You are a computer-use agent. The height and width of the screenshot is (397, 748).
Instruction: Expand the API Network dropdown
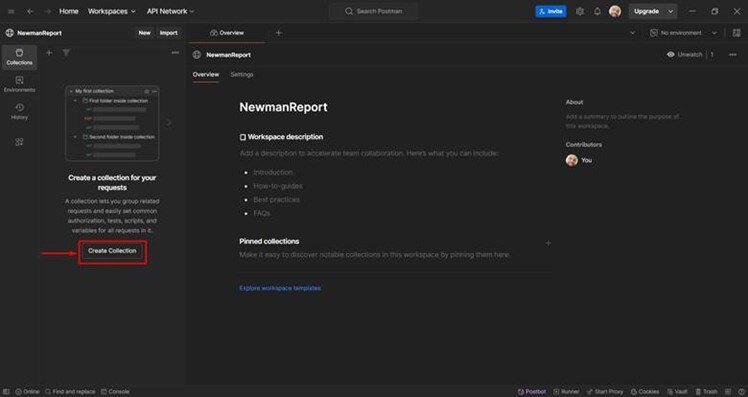(170, 11)
